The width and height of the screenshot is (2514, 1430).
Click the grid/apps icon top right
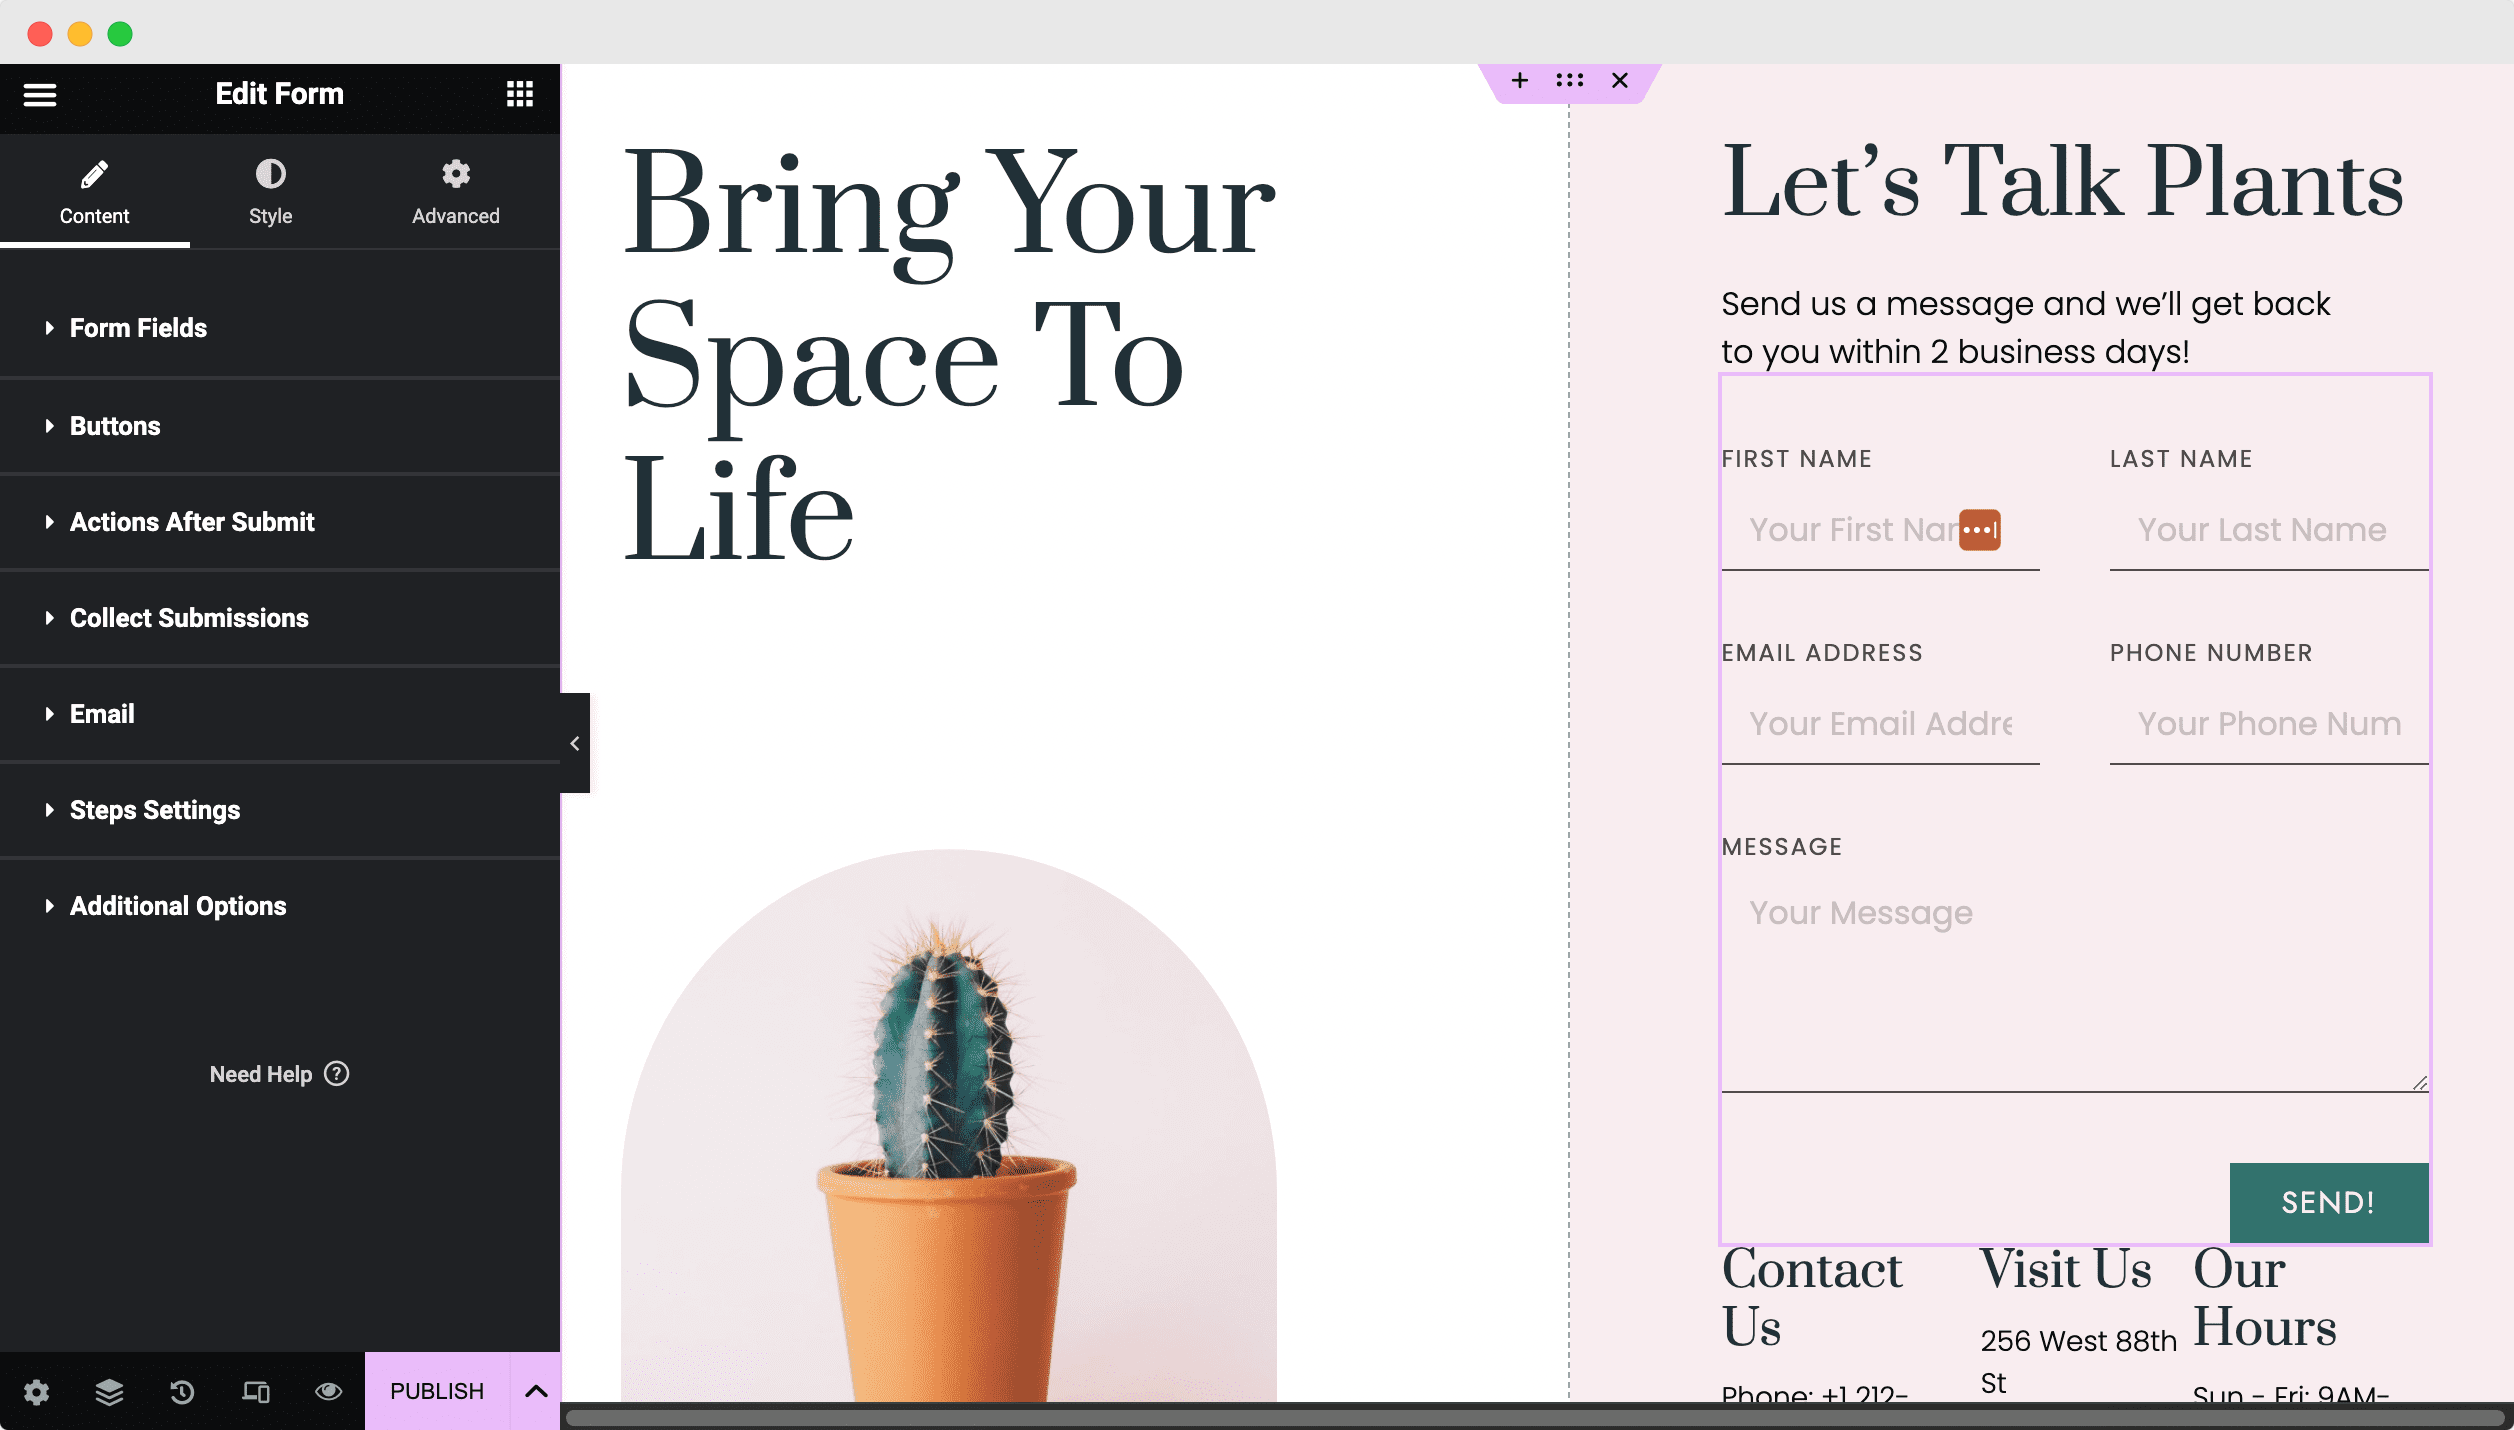(x=520, y=93)
